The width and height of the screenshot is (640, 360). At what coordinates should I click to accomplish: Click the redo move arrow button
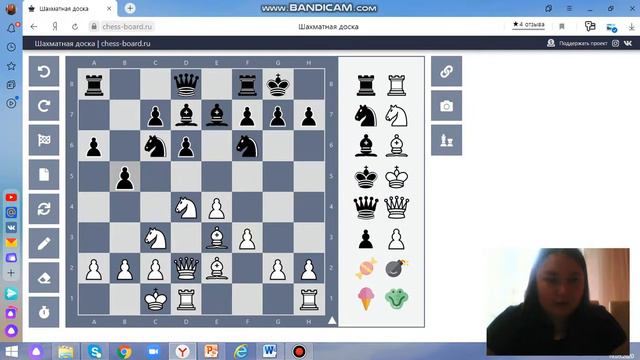point(44,106)
